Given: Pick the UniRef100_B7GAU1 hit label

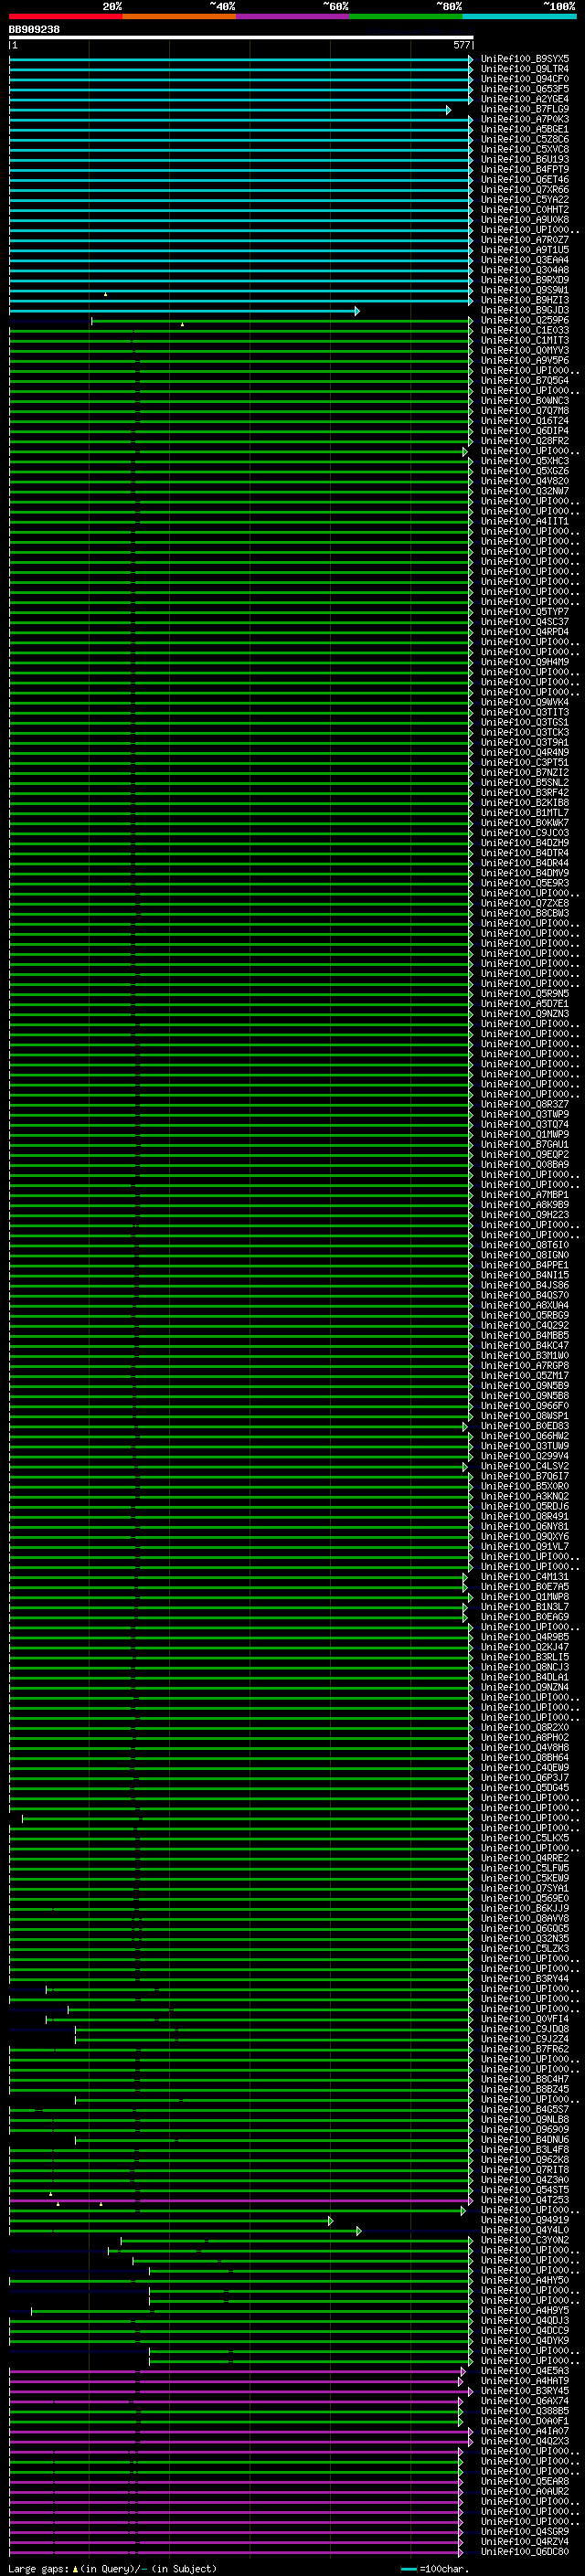Looking at the screenshot, I should pos(525,1145).
